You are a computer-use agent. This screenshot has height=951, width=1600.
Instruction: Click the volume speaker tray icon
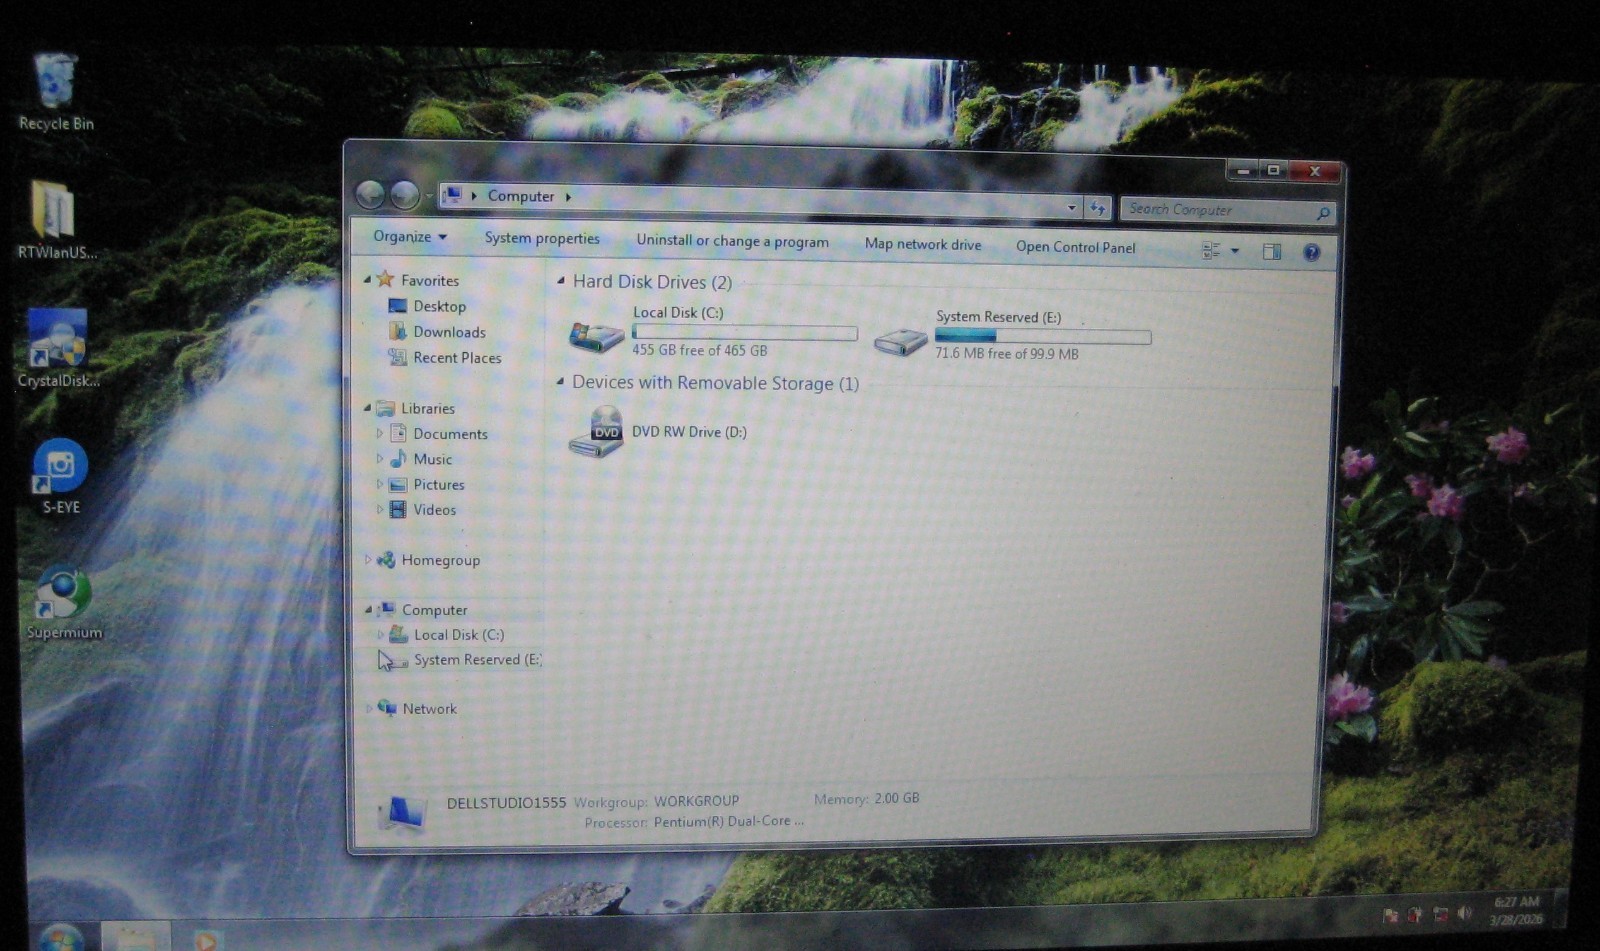pos(1465,913)
